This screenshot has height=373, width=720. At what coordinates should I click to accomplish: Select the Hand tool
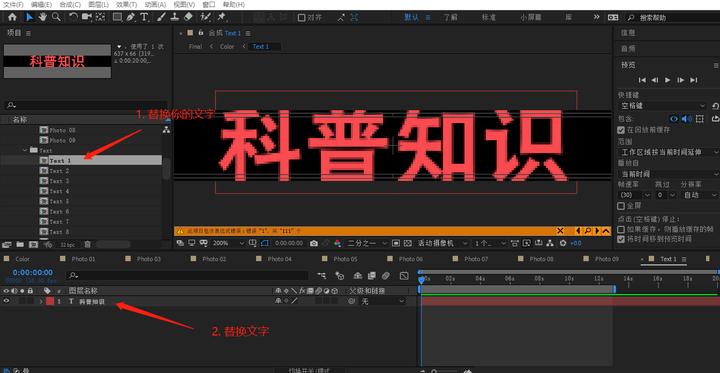tap(43, 17)
